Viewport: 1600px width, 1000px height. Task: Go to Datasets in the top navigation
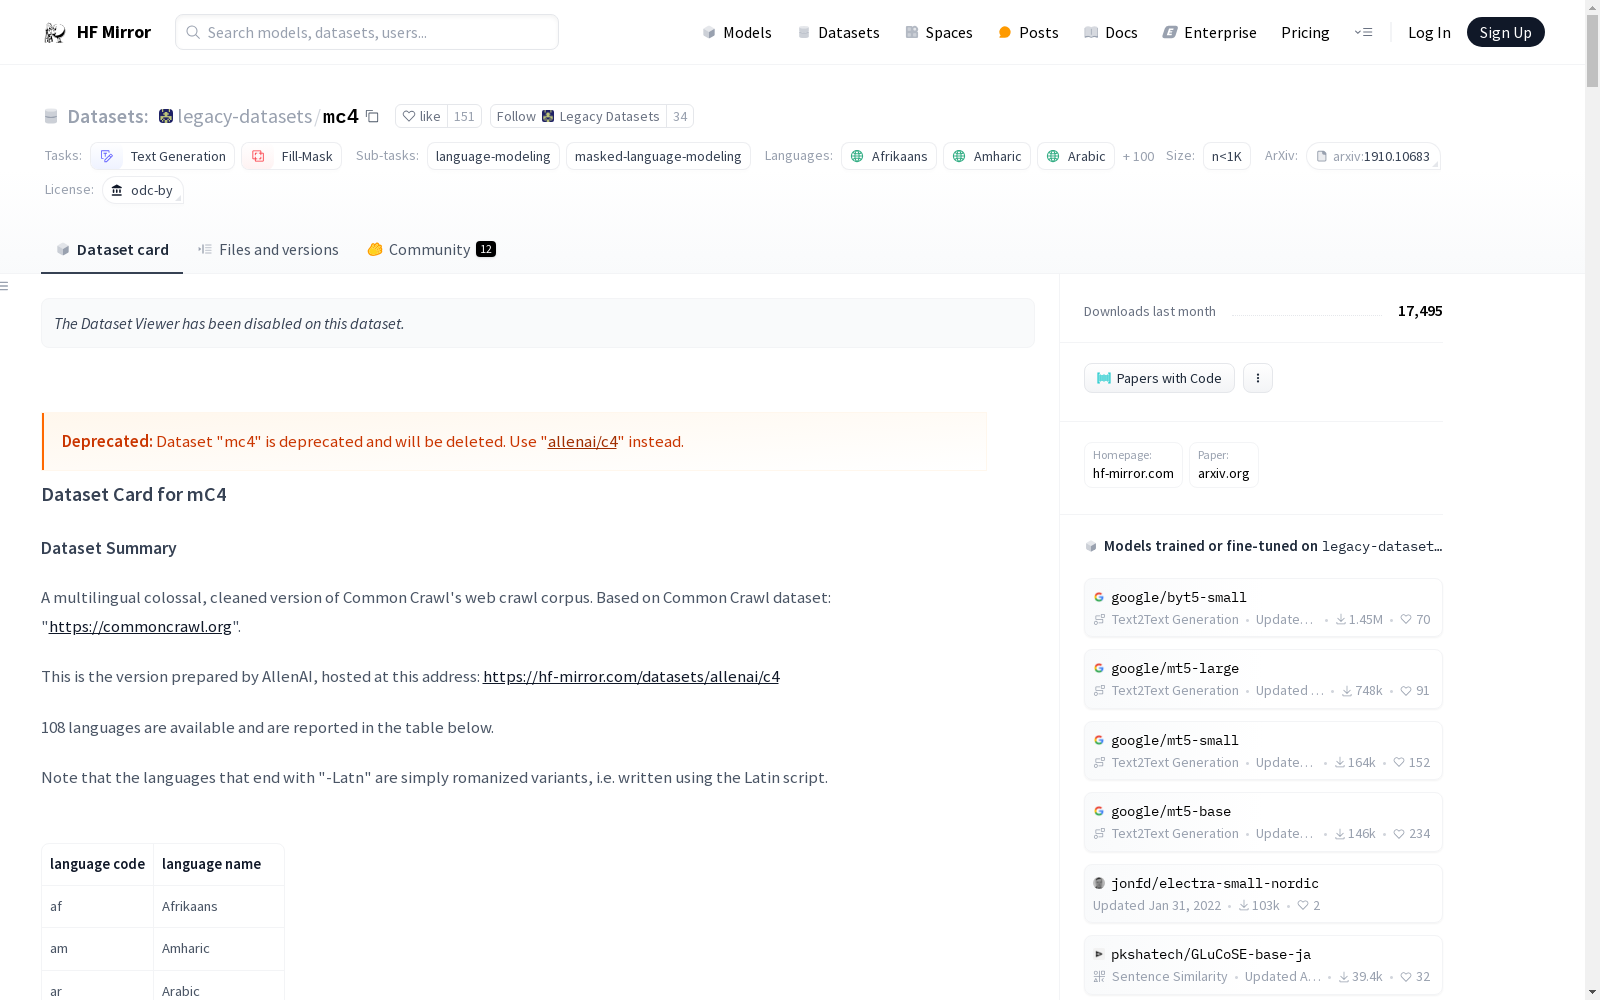coord(838,32)
